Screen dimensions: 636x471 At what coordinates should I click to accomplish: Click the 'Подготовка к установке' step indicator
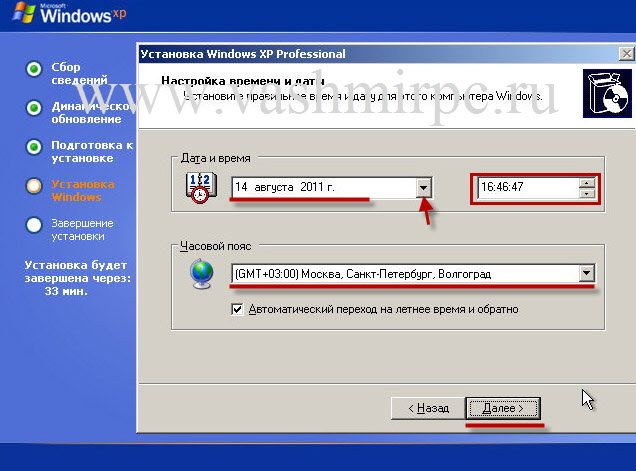(x=34, y=147)
